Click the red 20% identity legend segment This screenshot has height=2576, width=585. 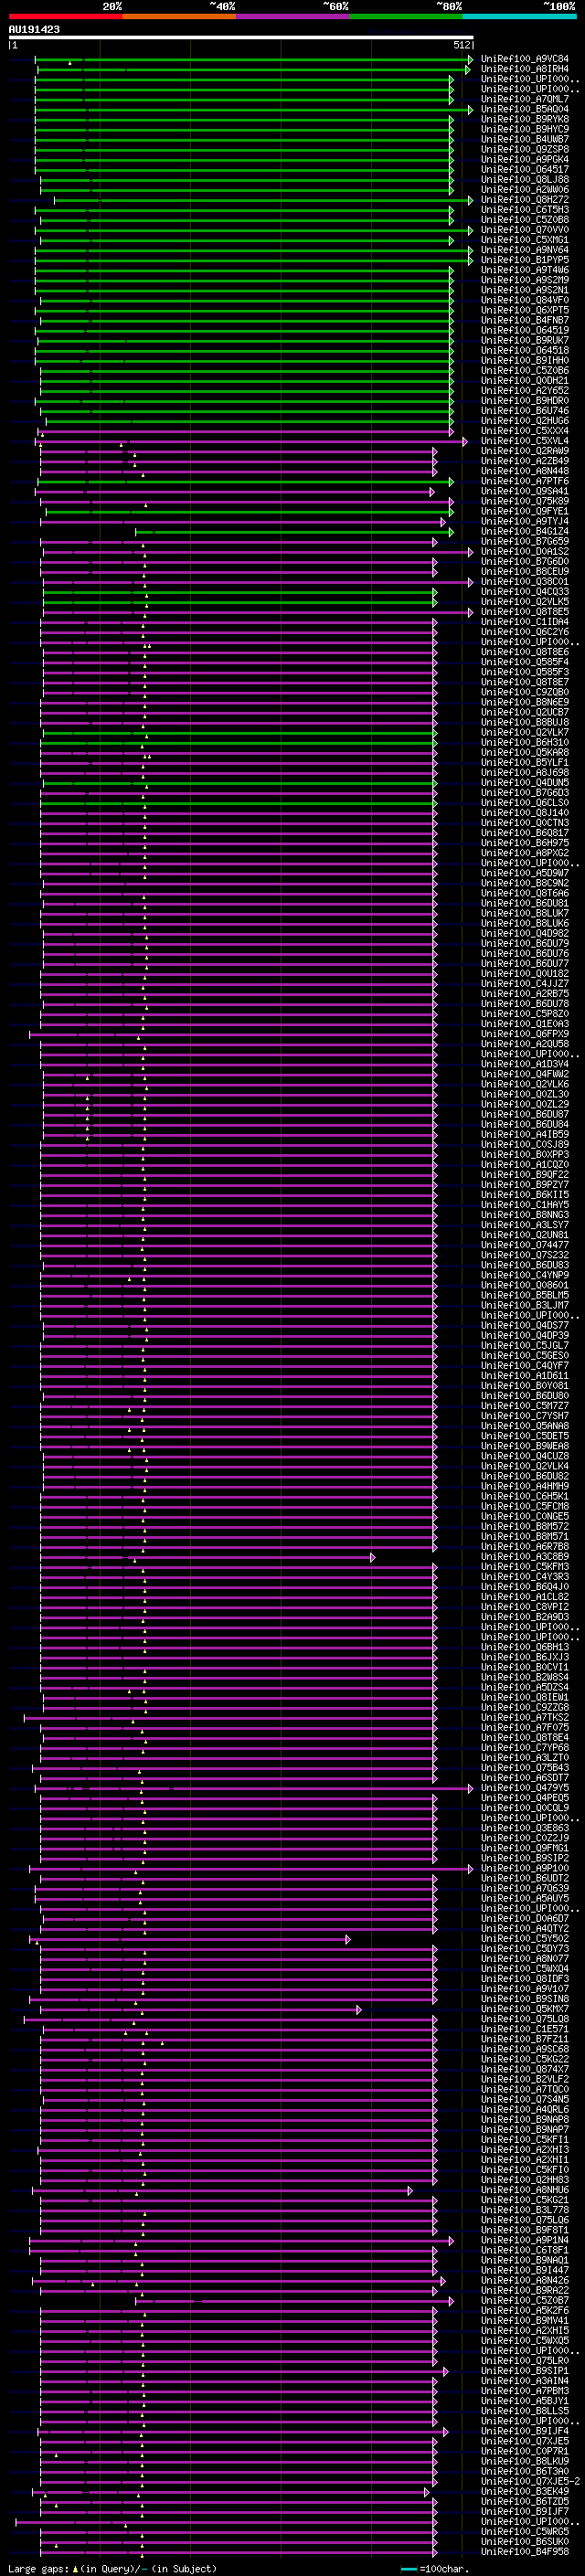[66, 15]
